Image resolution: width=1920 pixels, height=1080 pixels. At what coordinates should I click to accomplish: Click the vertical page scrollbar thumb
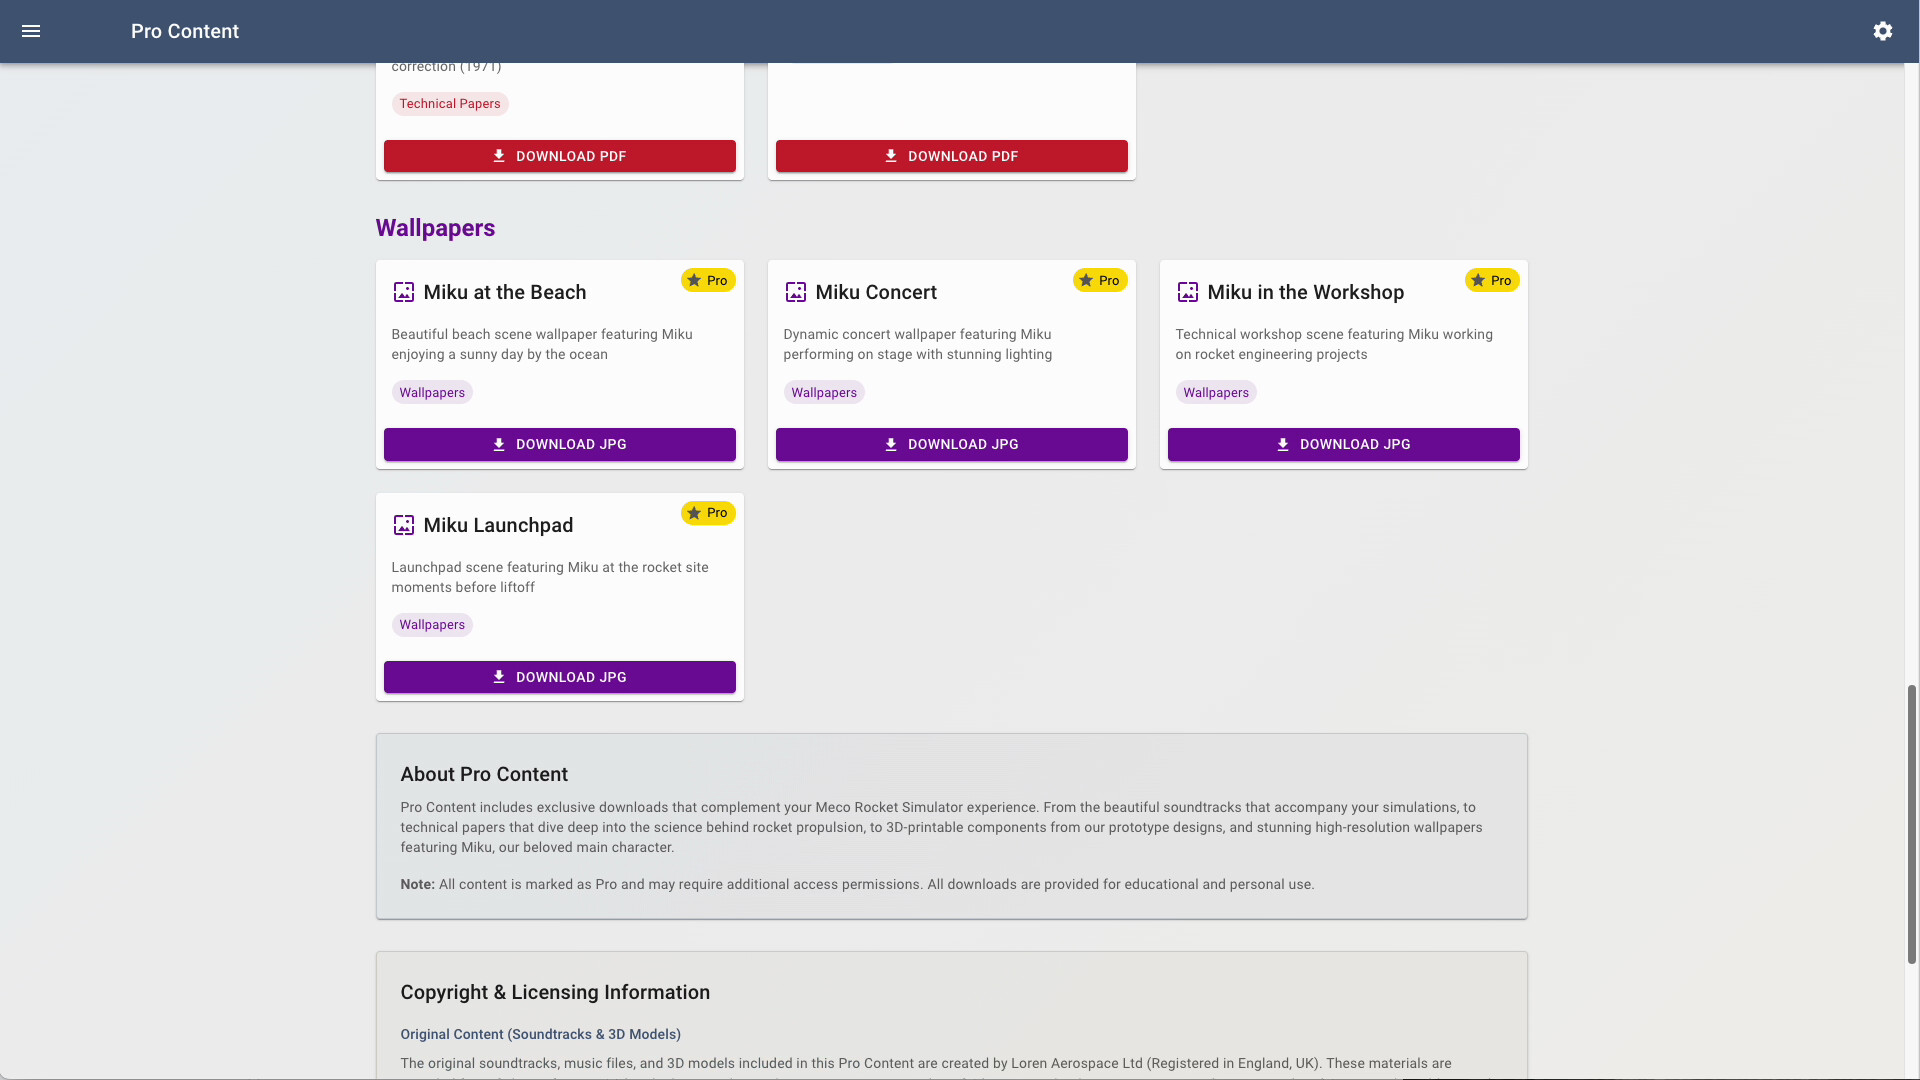[x=1911, y=824]
